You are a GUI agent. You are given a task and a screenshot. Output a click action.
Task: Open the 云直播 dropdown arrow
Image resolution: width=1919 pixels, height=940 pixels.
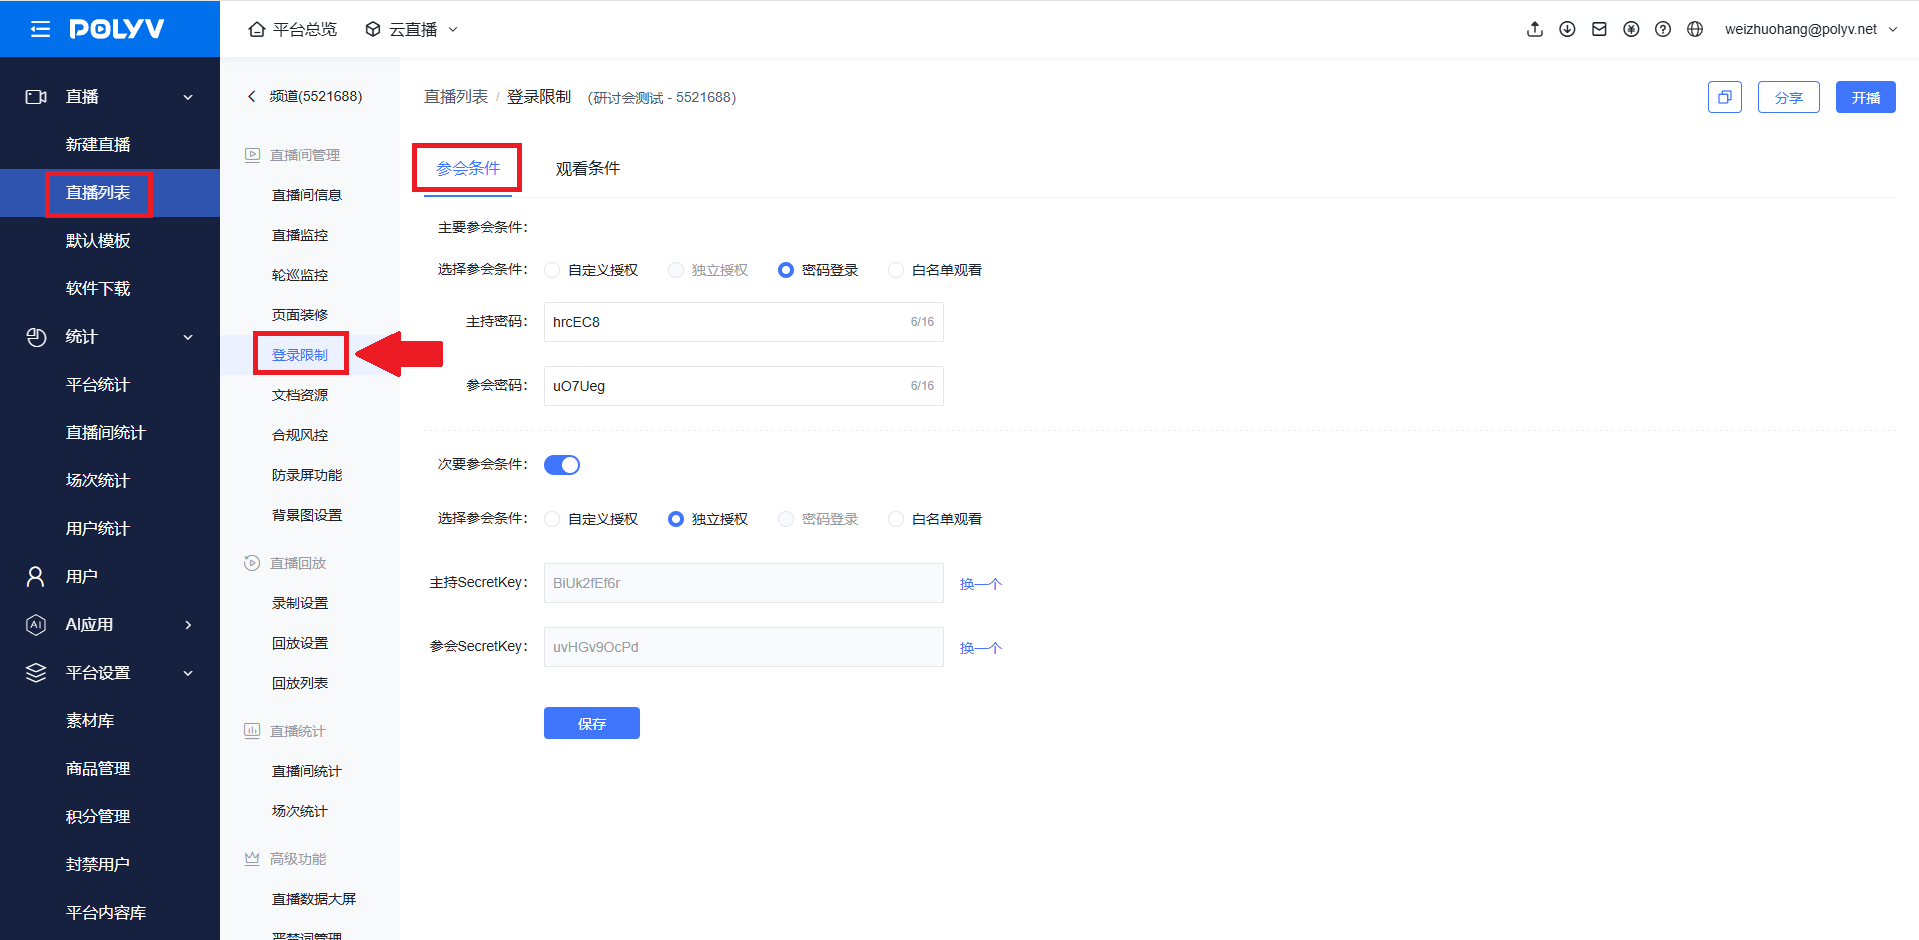pos(453,29)
